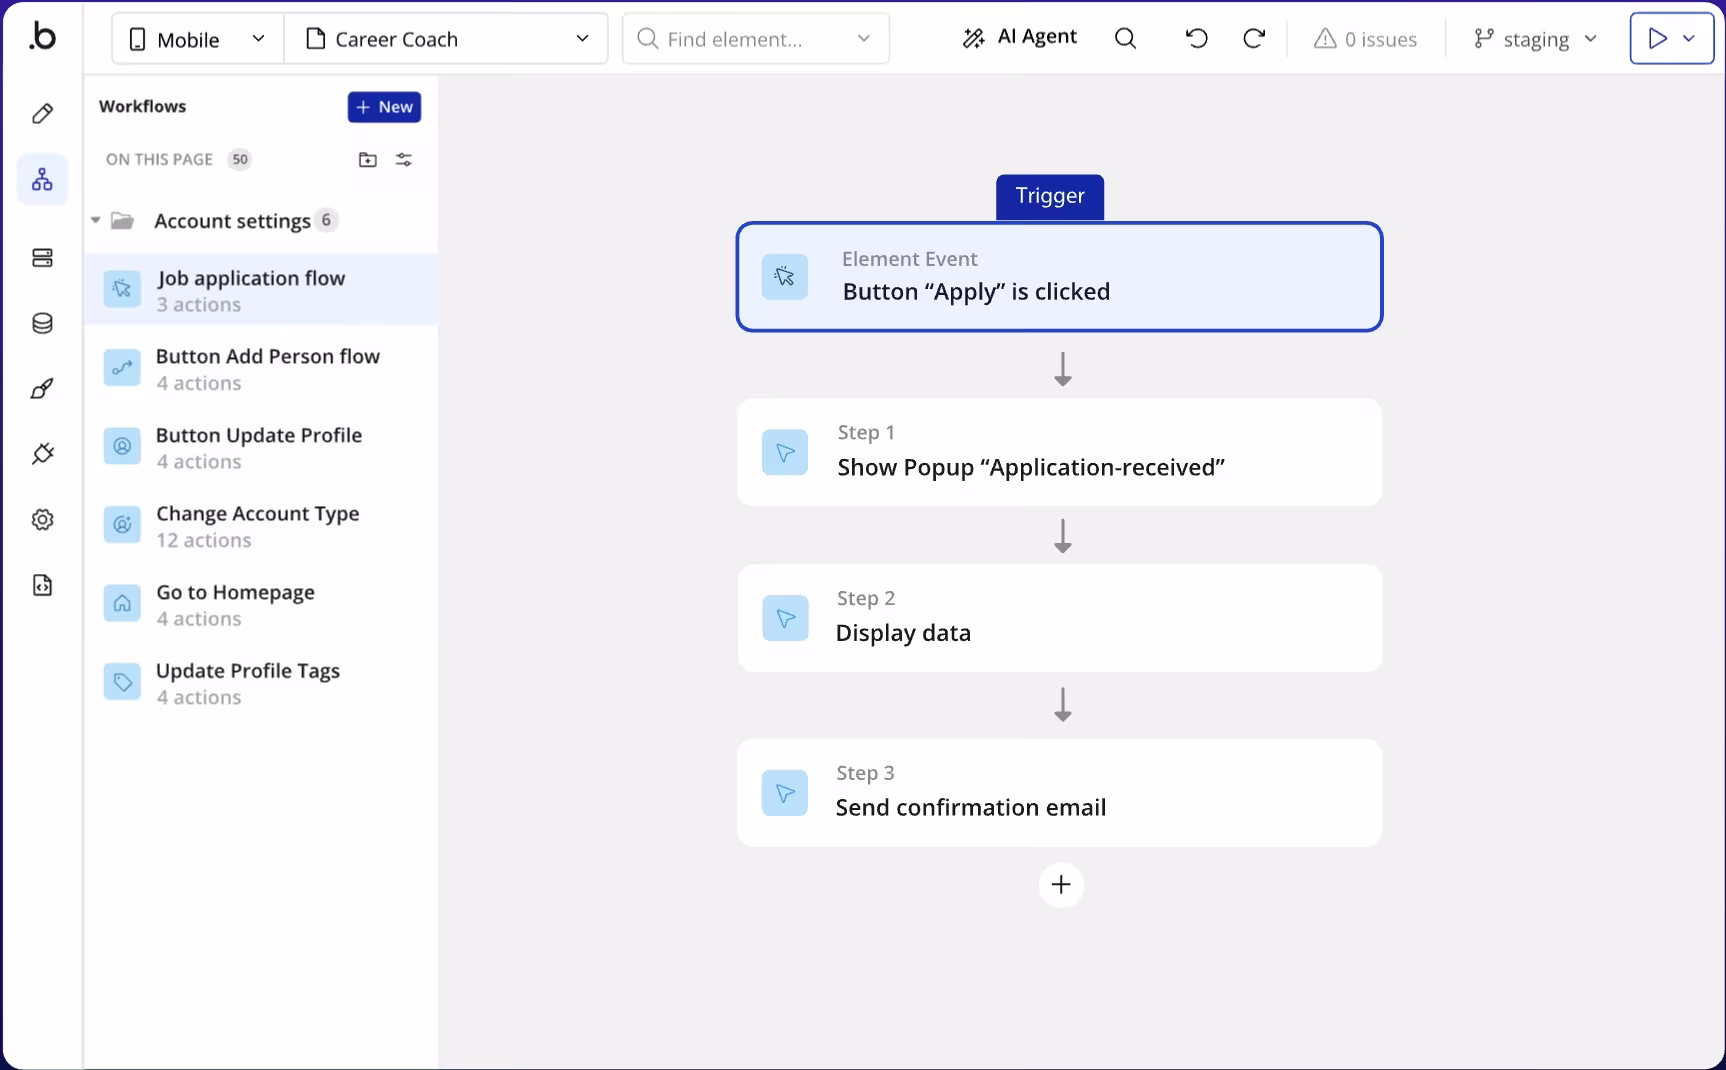1726x1070 pixels.
Task: Click the Step 2 action icon
Action: [x=785, y=618]
